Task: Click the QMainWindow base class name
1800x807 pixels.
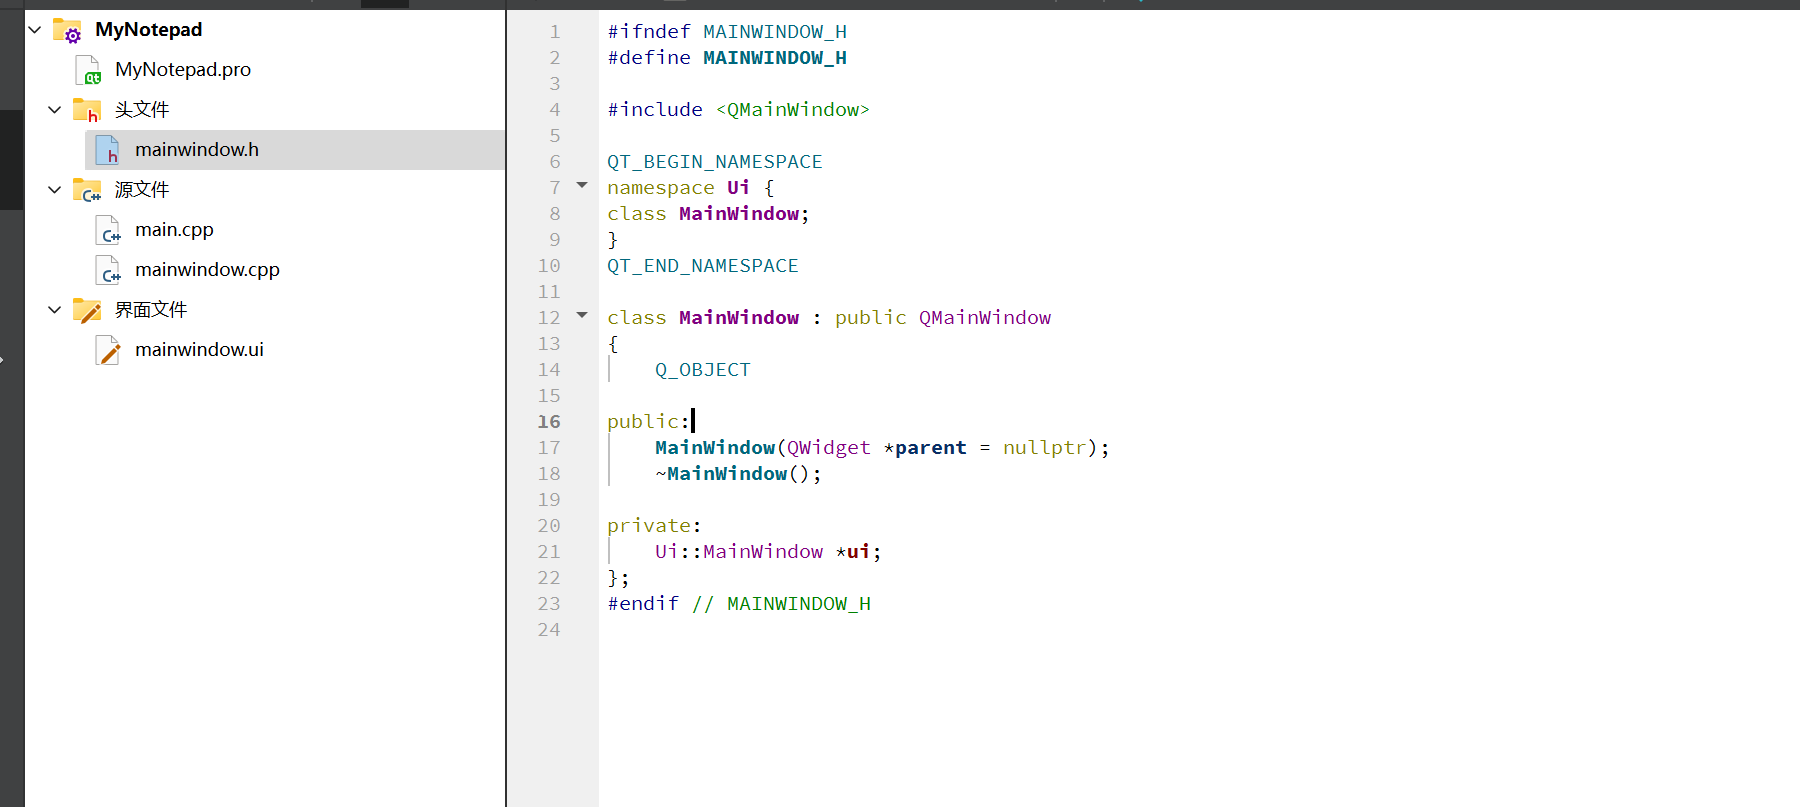Action: (x=985, y=318)
